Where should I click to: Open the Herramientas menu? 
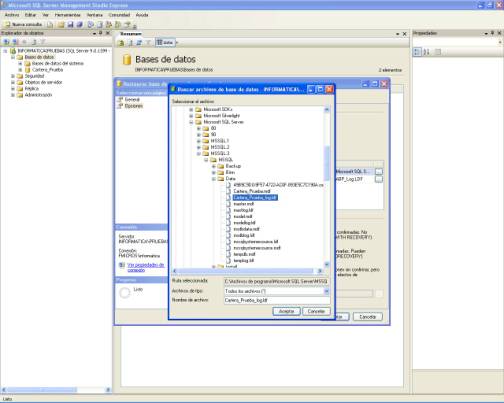[x=68, y=15]
